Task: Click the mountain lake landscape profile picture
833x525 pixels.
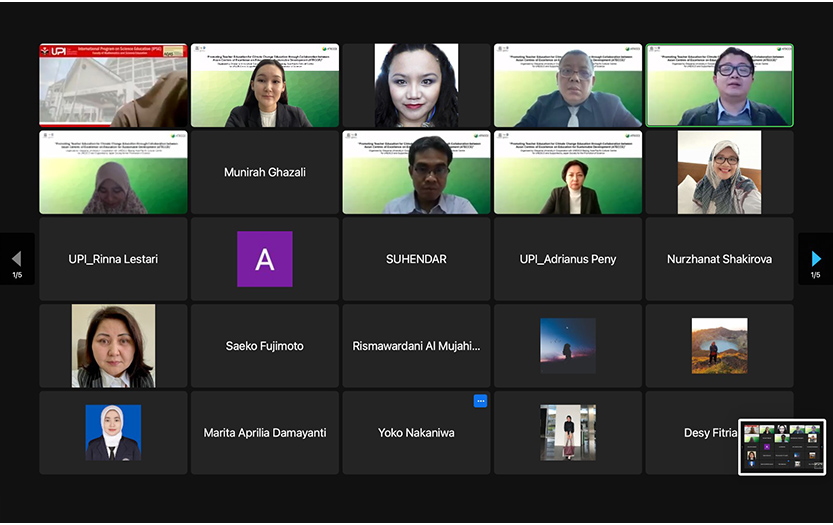Action: click(719, 346)
